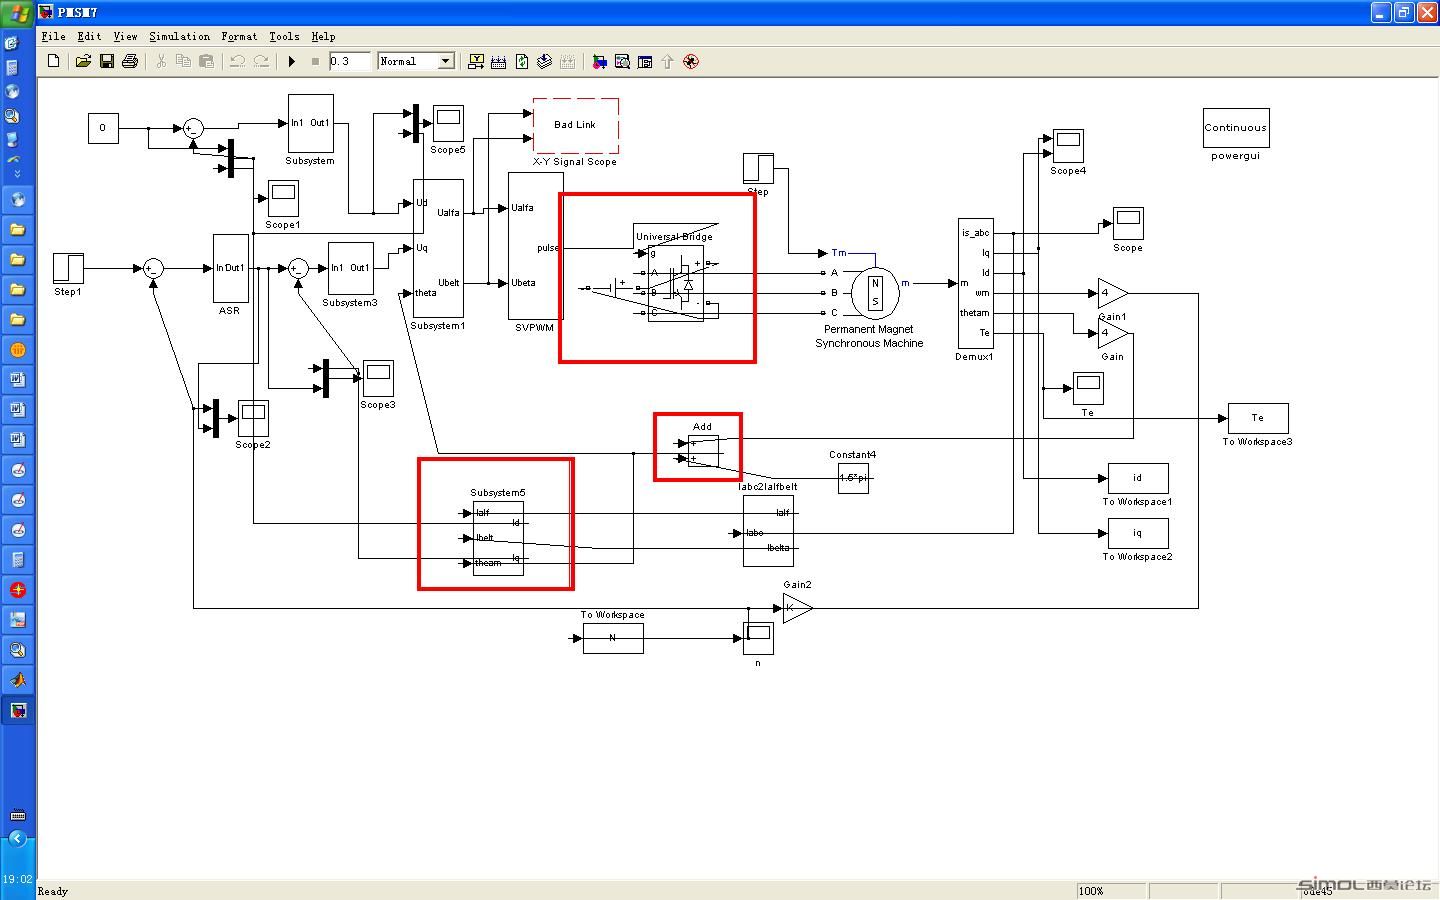1440x900 pixels.
Task: Select the Demux1 block
Action: click(975, 284)
